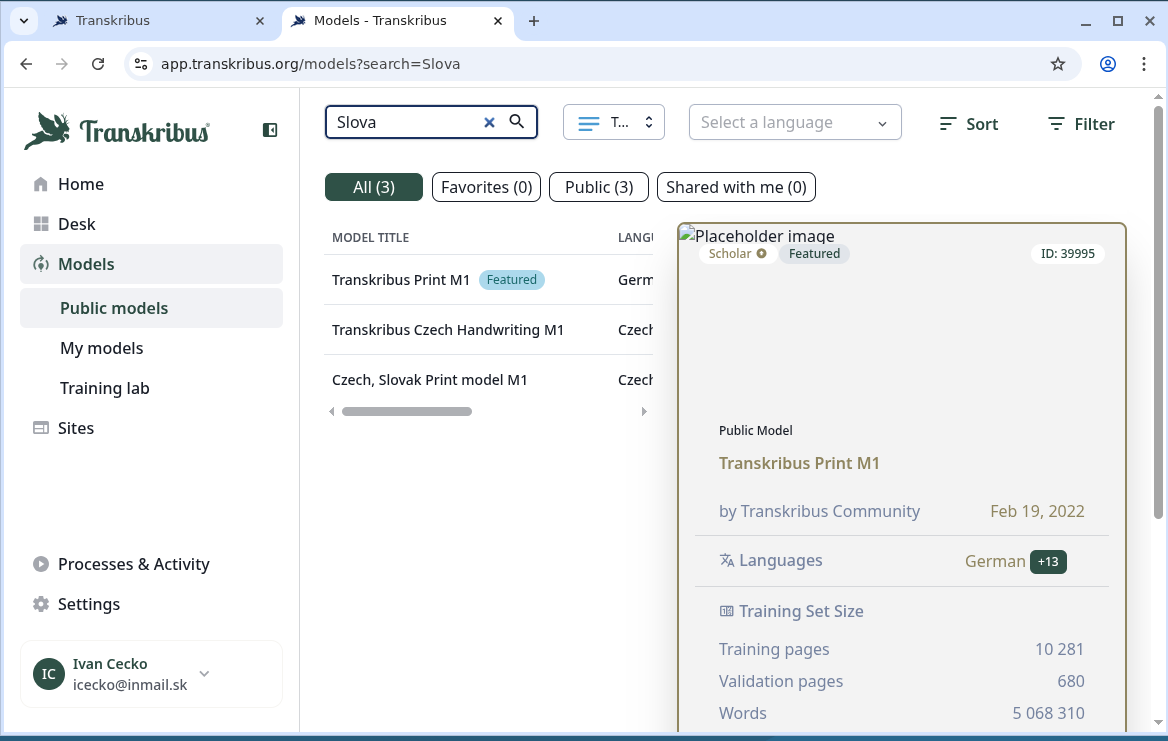This screenshot has height=741, width=1168.
Task: Open the model type dropdown
Action: pyautogui.click(x=613, y=122)
